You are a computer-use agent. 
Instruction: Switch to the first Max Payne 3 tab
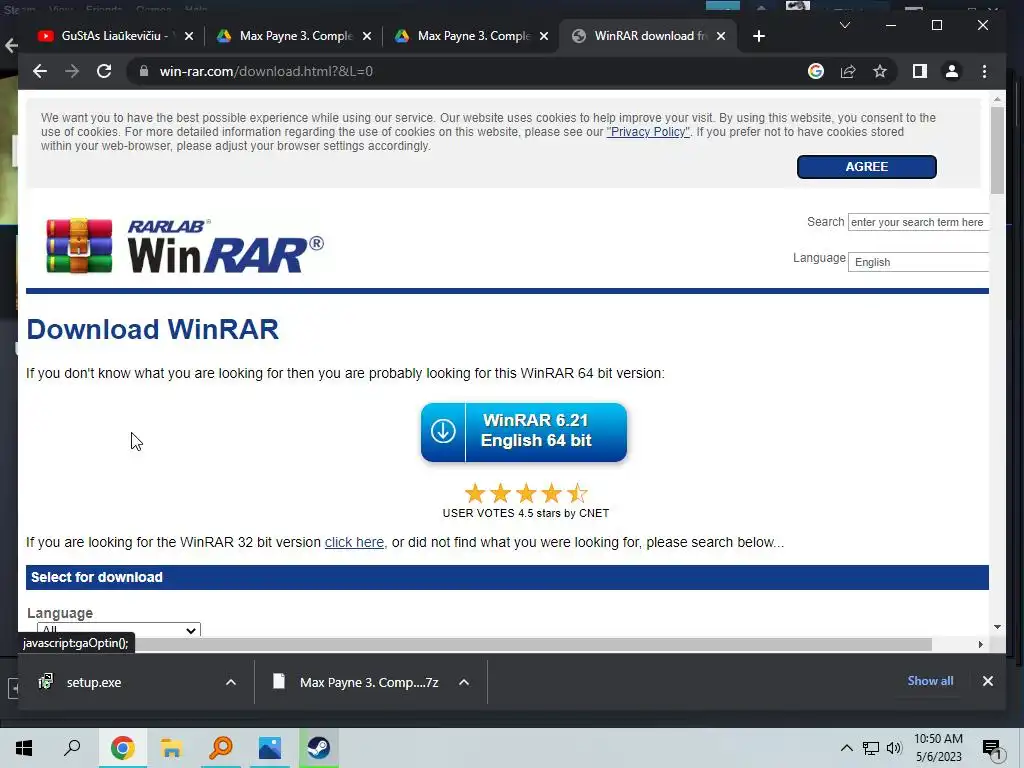295,36
